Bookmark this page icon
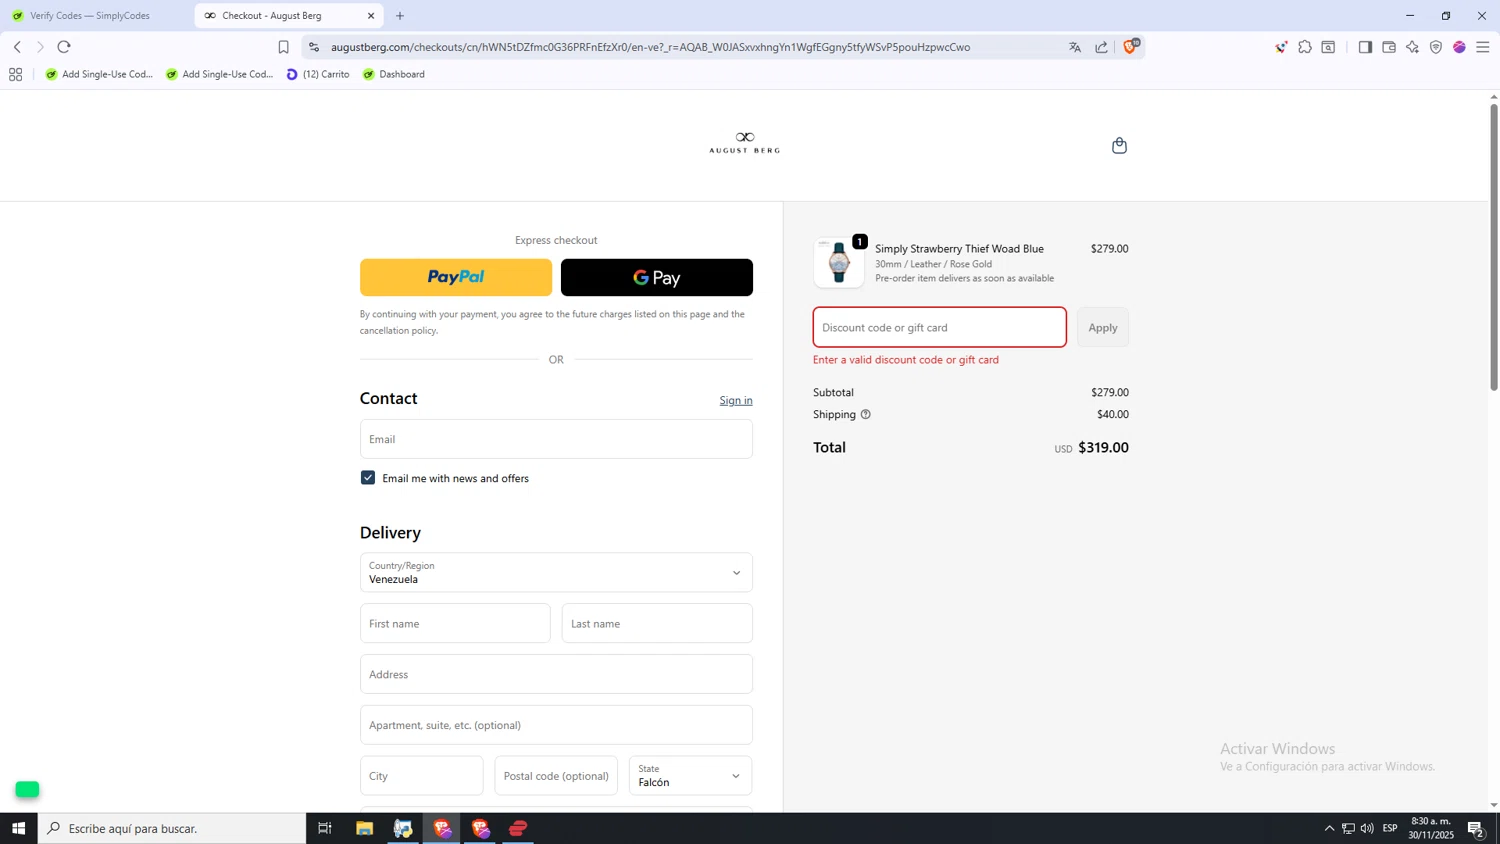 (283, 47)
